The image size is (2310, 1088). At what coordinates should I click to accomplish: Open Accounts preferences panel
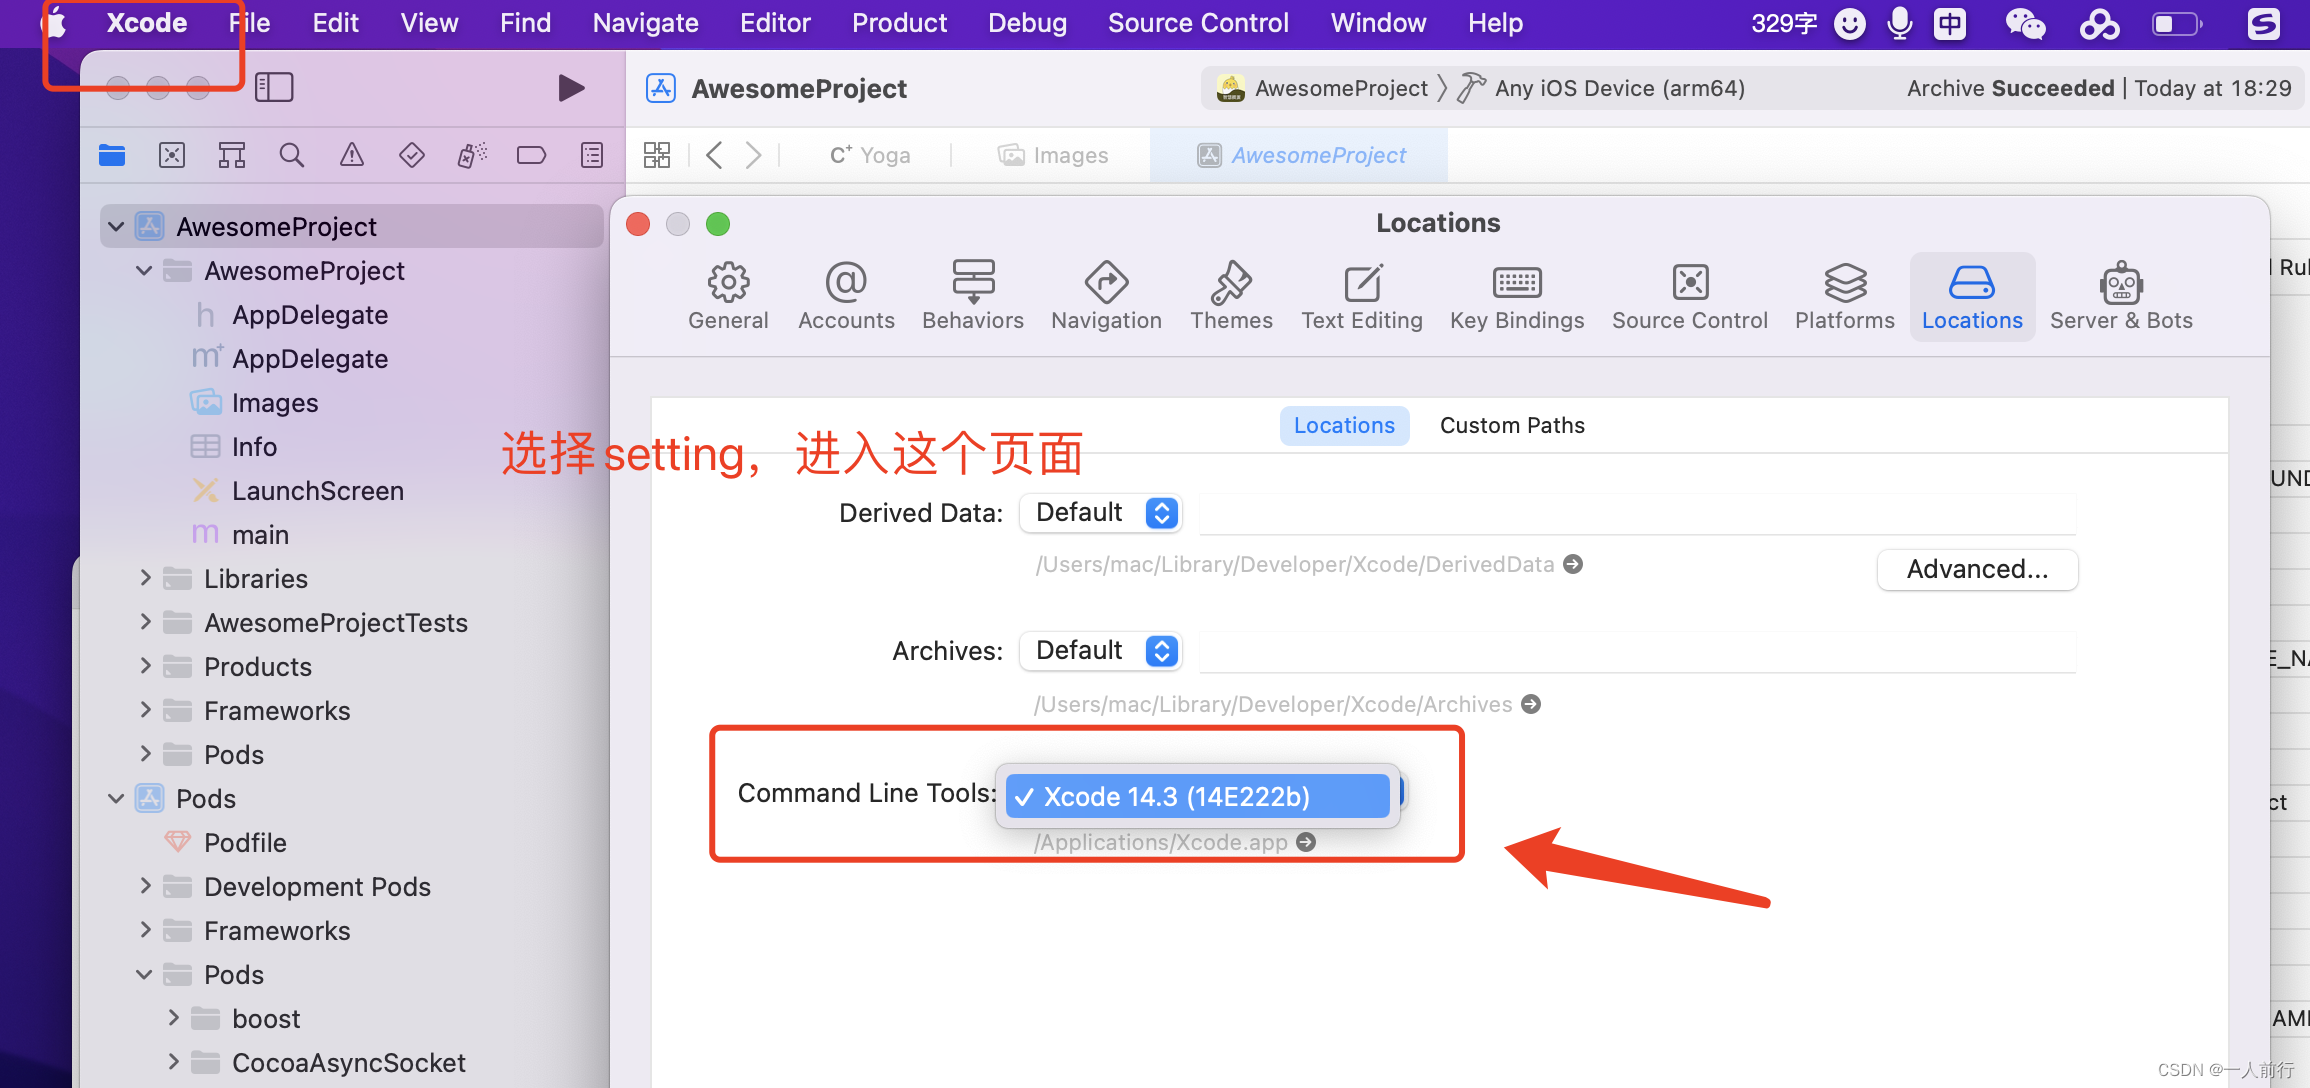(x=847, y=294)
